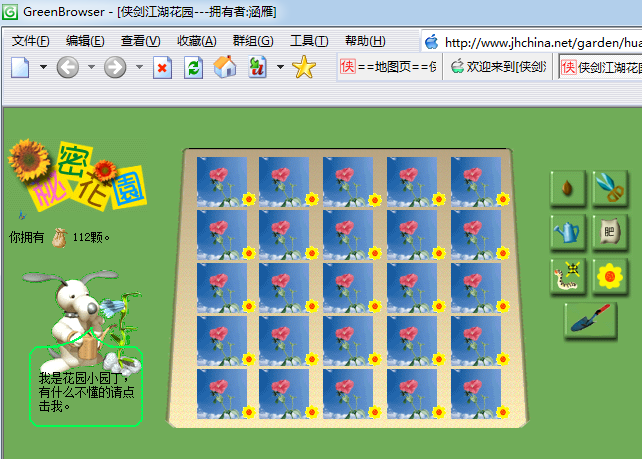Click the 秘密花园 sunflower logo
The height and width of the screenshot is (459, 642).
click(77, 176)
